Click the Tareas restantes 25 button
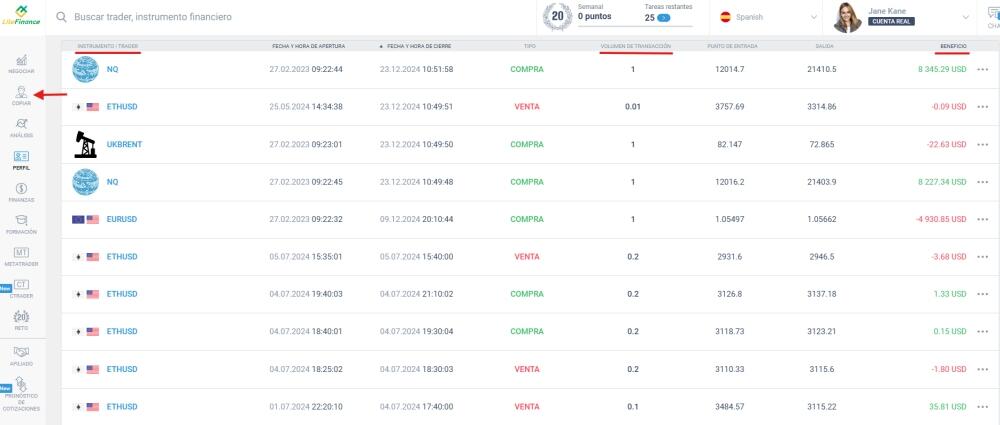Image resolution: width=1000 pixels, height=425 pixels. (663, 18)
